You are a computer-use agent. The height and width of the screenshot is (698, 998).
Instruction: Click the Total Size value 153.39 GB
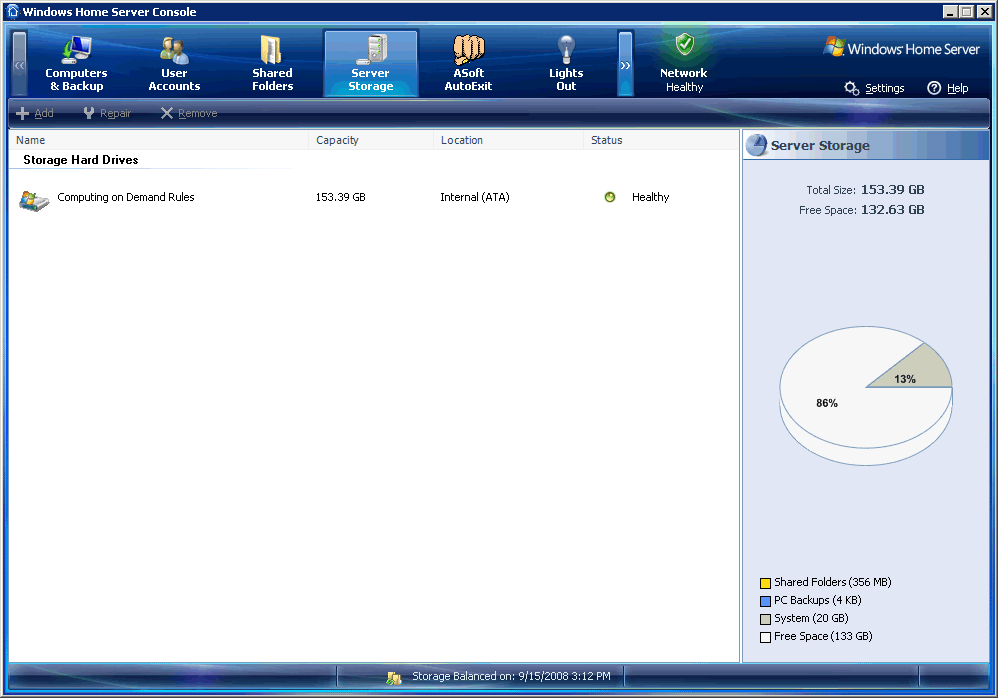892,190
